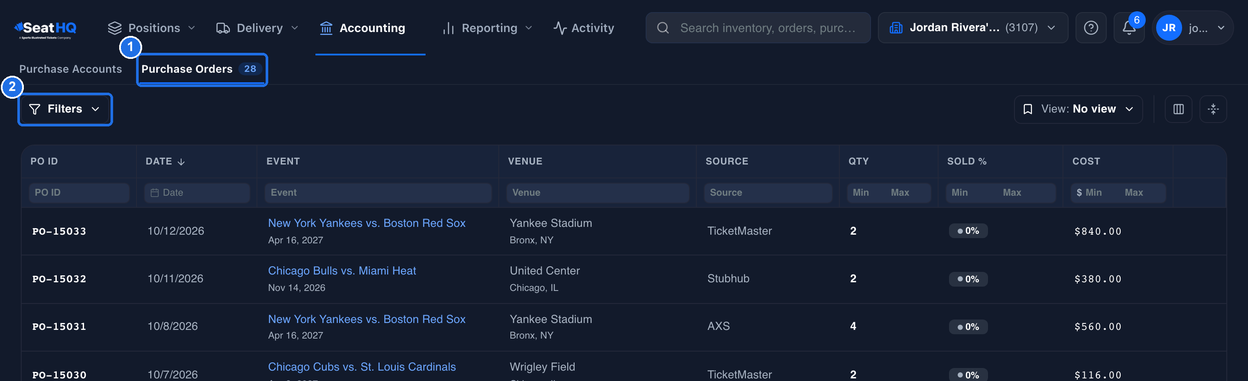
Task: Click the 0% sold badge in PO-15032 row
Action: point(968,279)
